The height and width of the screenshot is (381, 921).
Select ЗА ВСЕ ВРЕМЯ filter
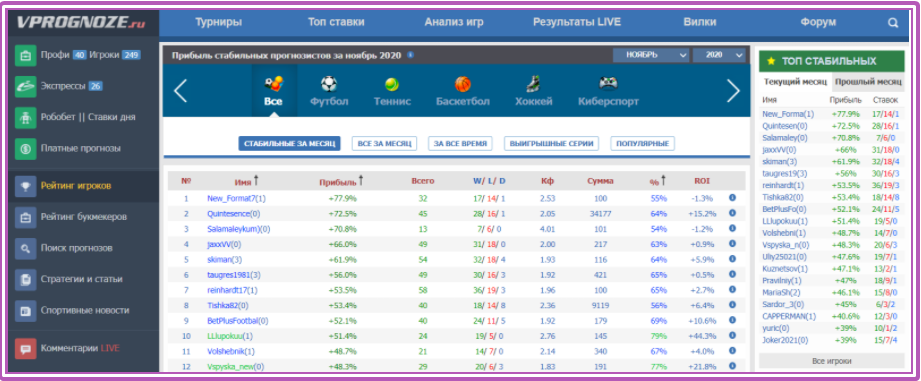point(460,143)
